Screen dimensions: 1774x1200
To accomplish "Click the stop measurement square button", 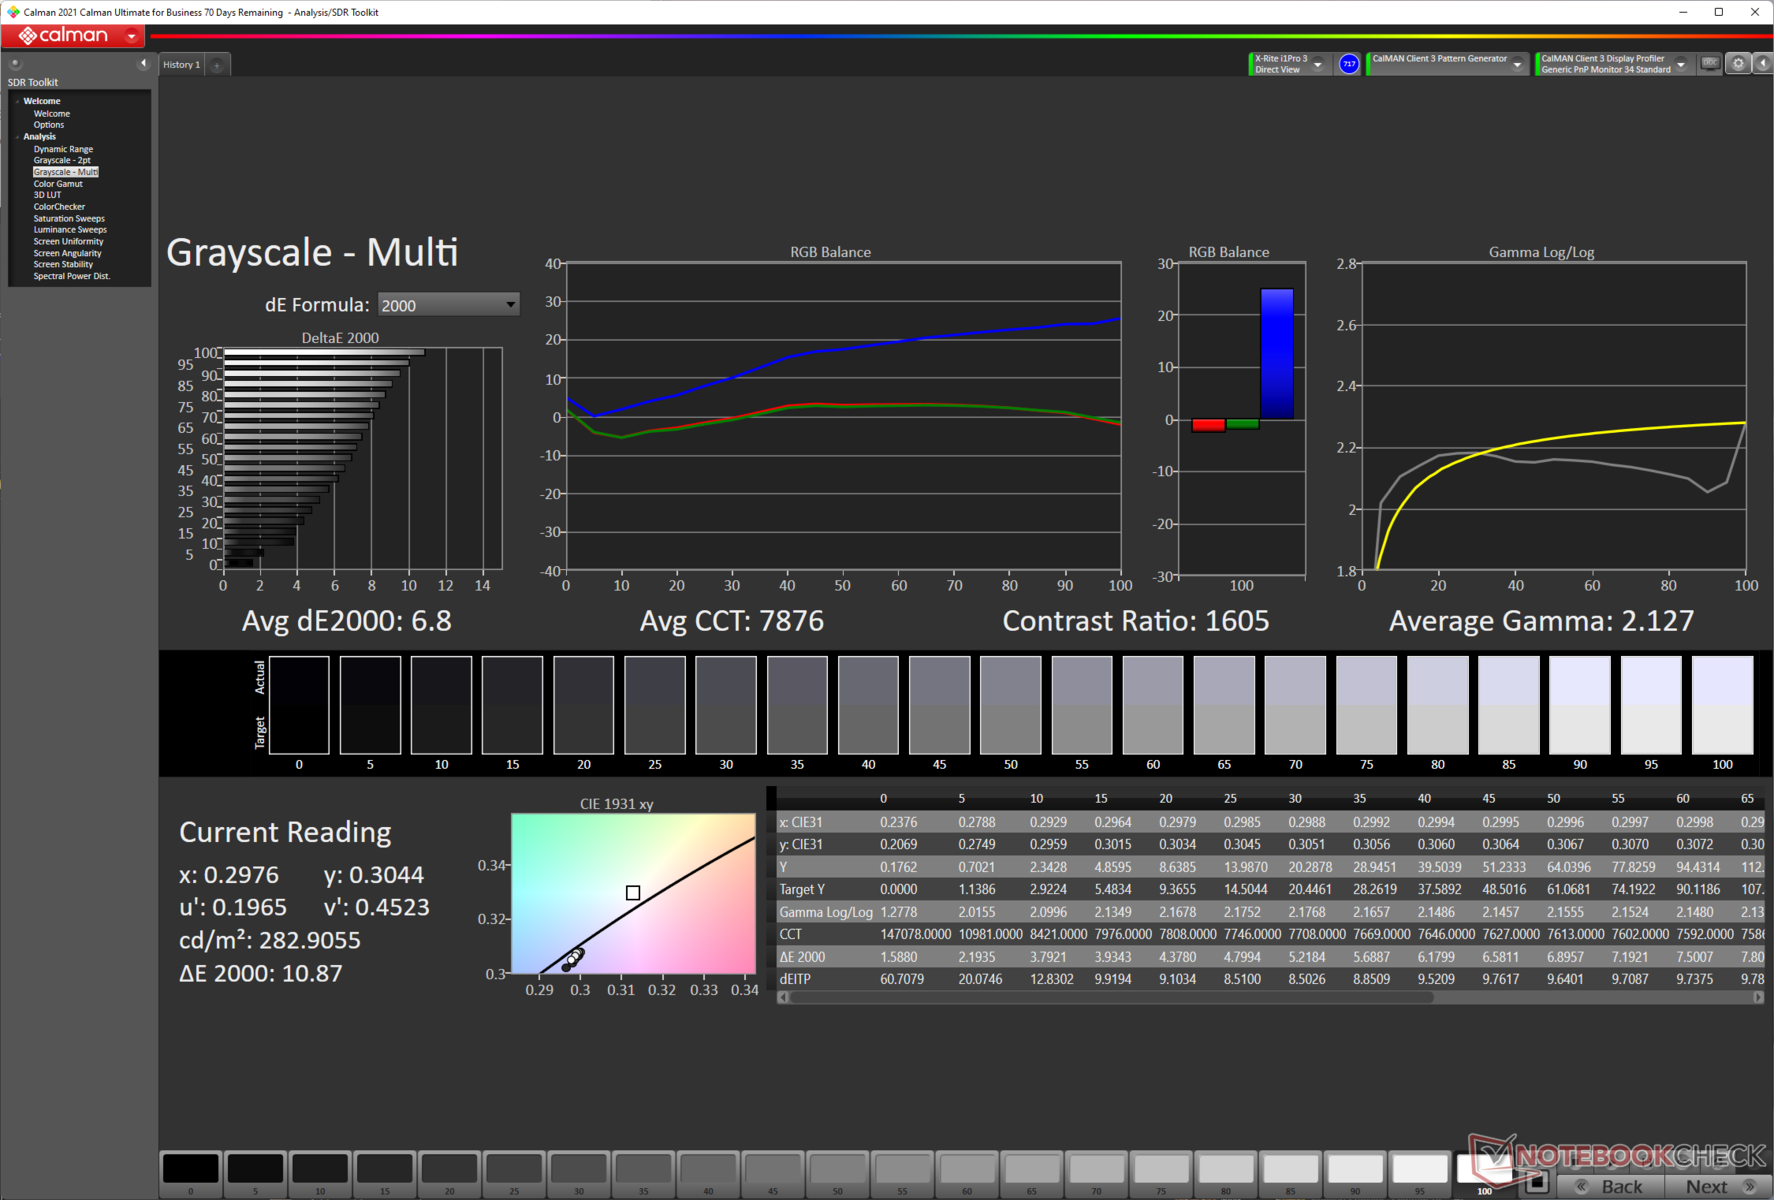I will [1538, 1184].
